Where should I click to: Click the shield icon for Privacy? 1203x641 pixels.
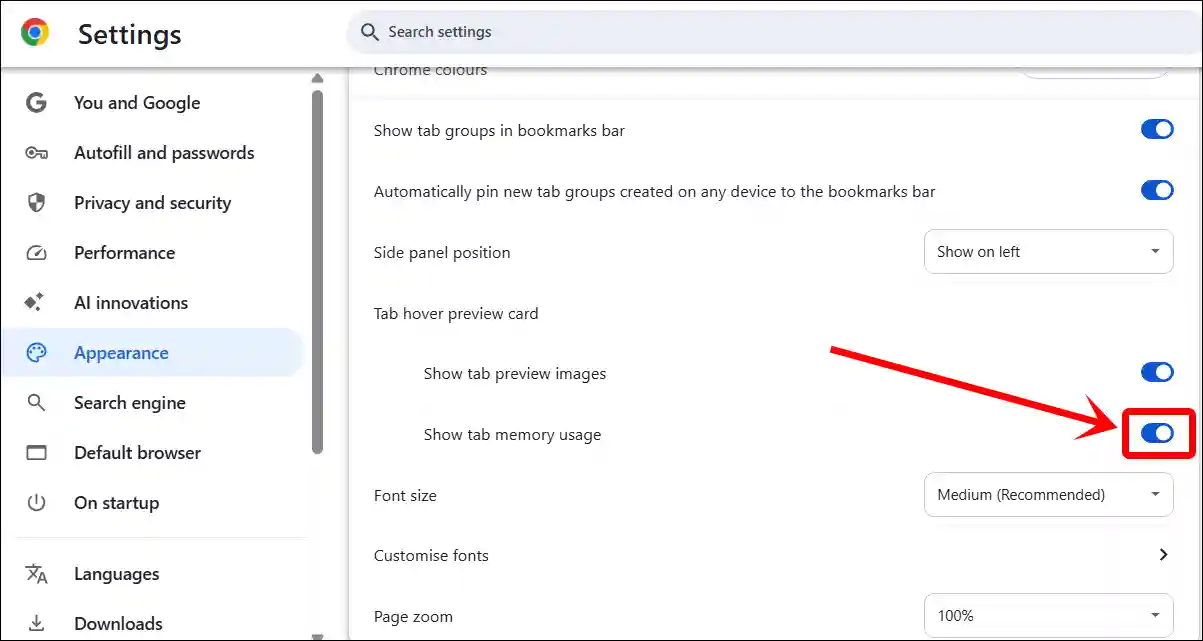pyautogui.click(x=37, y=203)
